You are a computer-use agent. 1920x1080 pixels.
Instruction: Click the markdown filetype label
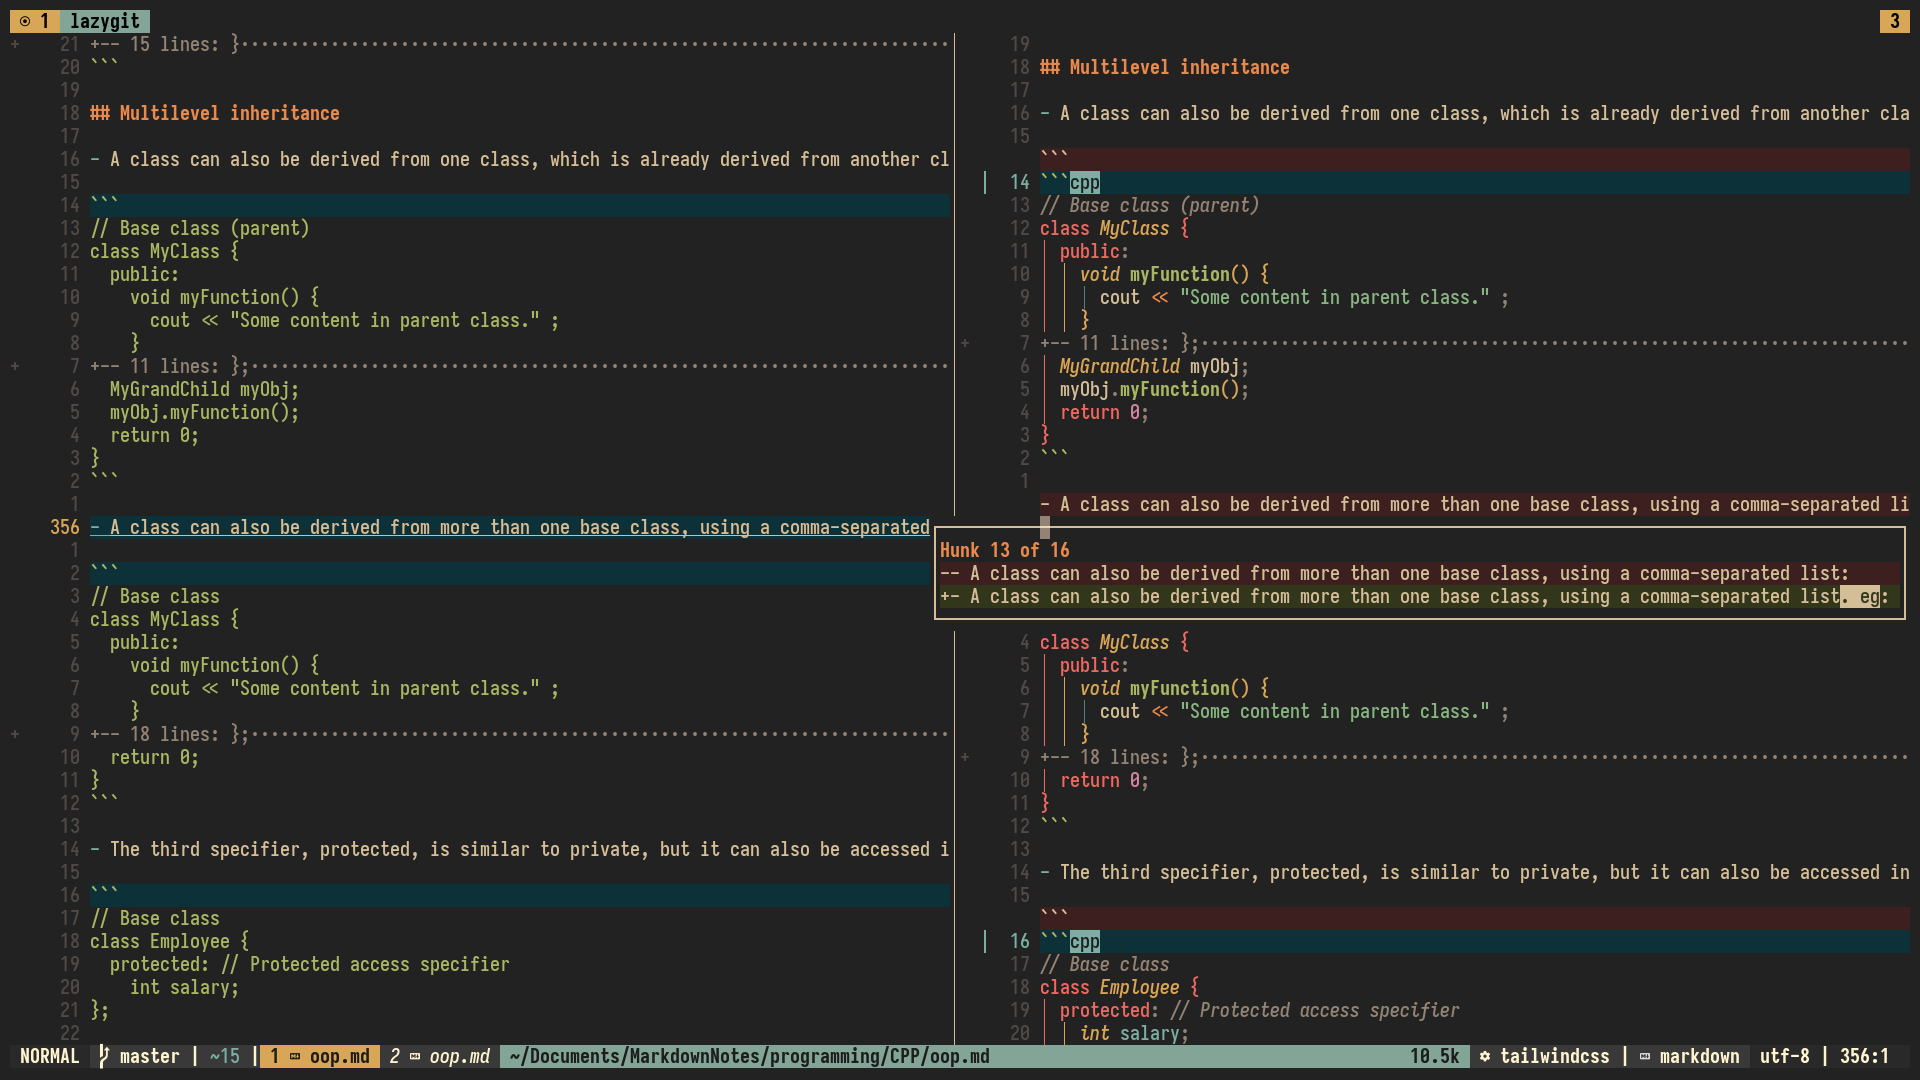point(1700,1056)
